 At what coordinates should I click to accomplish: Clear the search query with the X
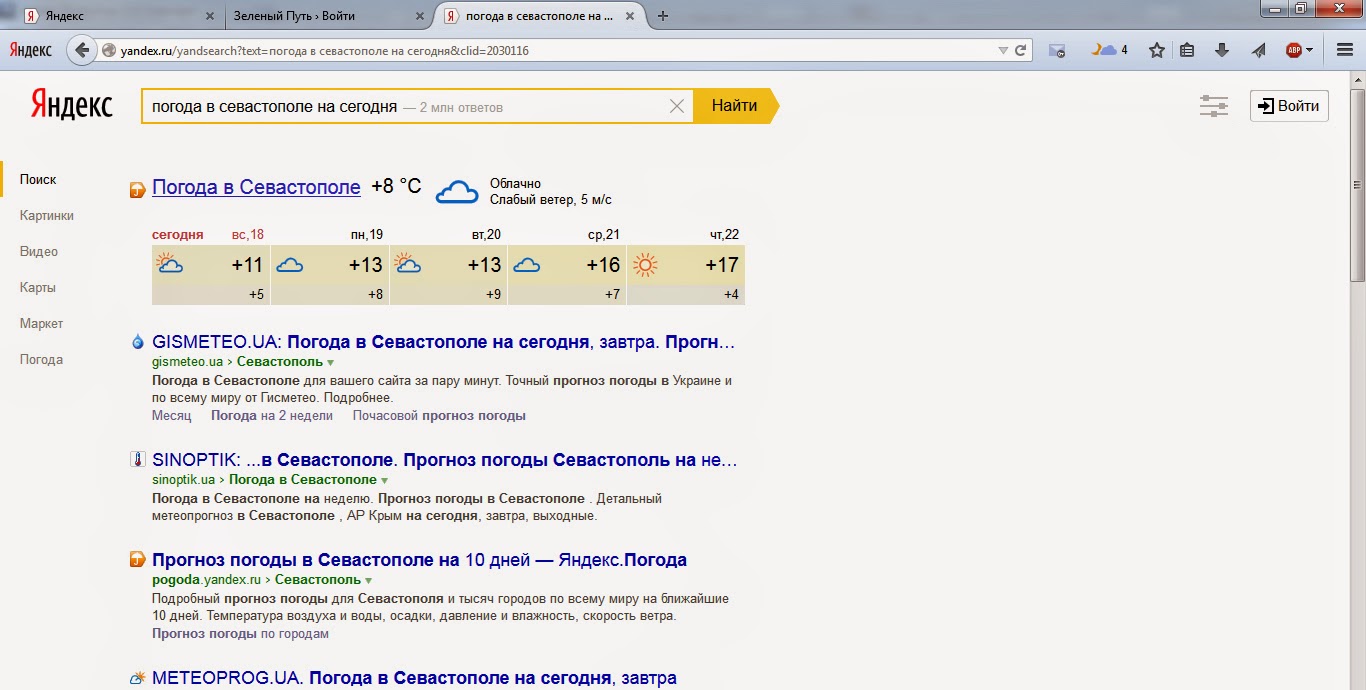(677, 106)
